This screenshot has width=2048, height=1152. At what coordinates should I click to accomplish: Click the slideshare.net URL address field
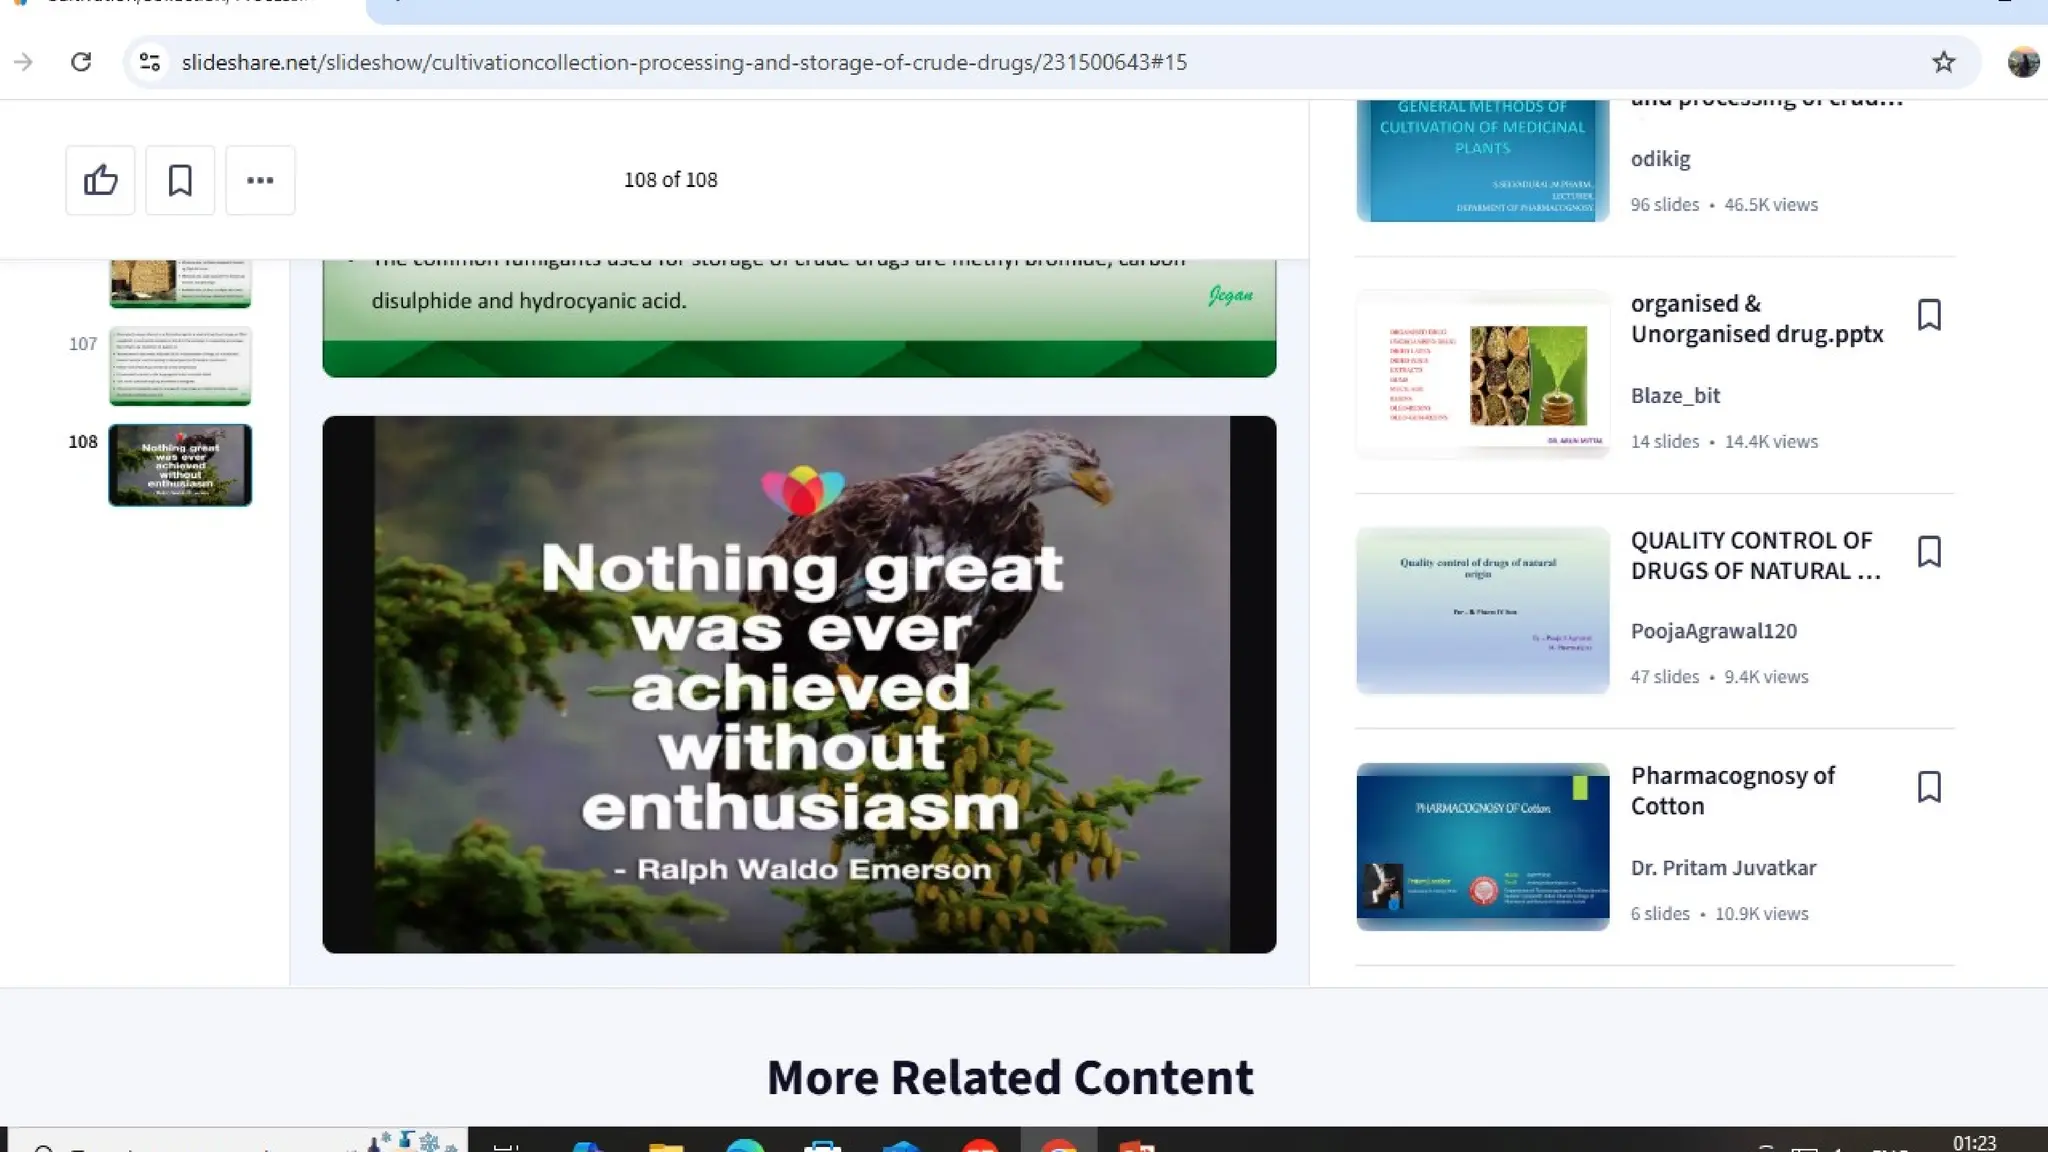coord(684,62)
